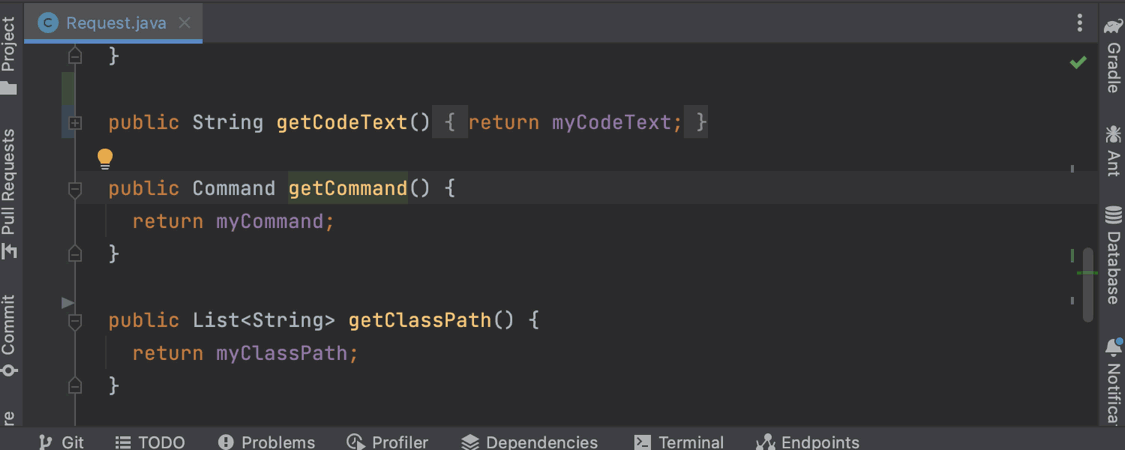Open the Notifications panel
Screen dimensions: 1125x450
[1112, 380]
